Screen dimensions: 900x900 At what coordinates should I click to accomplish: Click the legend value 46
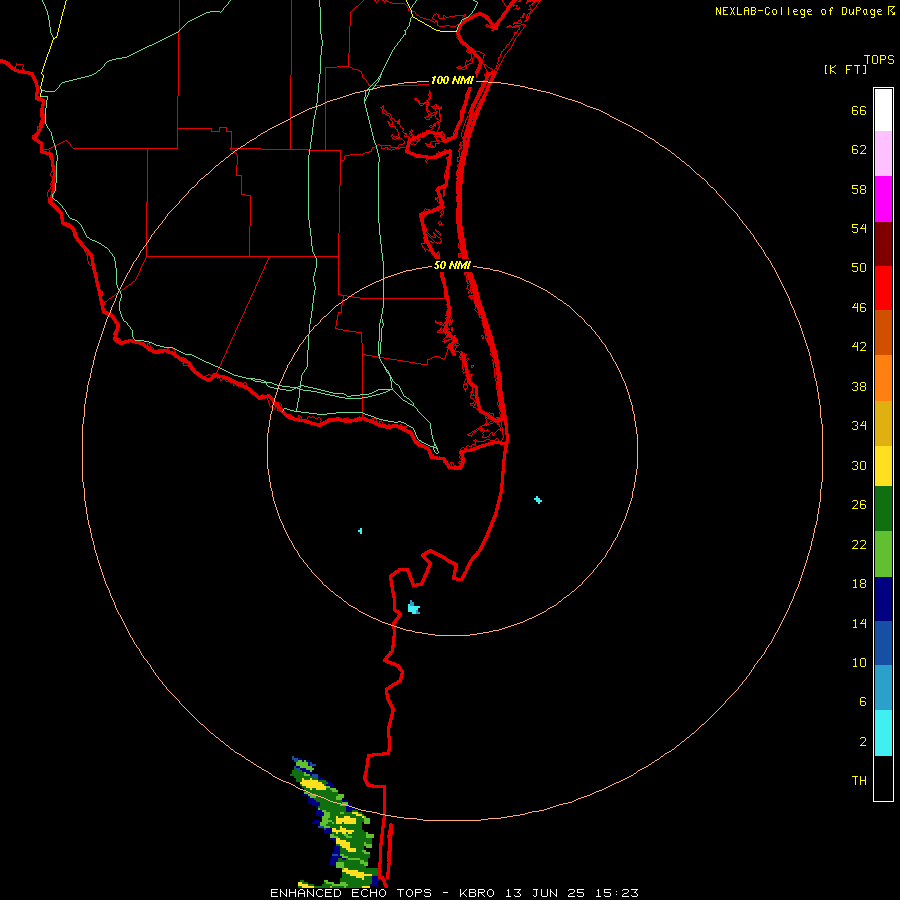(x=859, y=308)
